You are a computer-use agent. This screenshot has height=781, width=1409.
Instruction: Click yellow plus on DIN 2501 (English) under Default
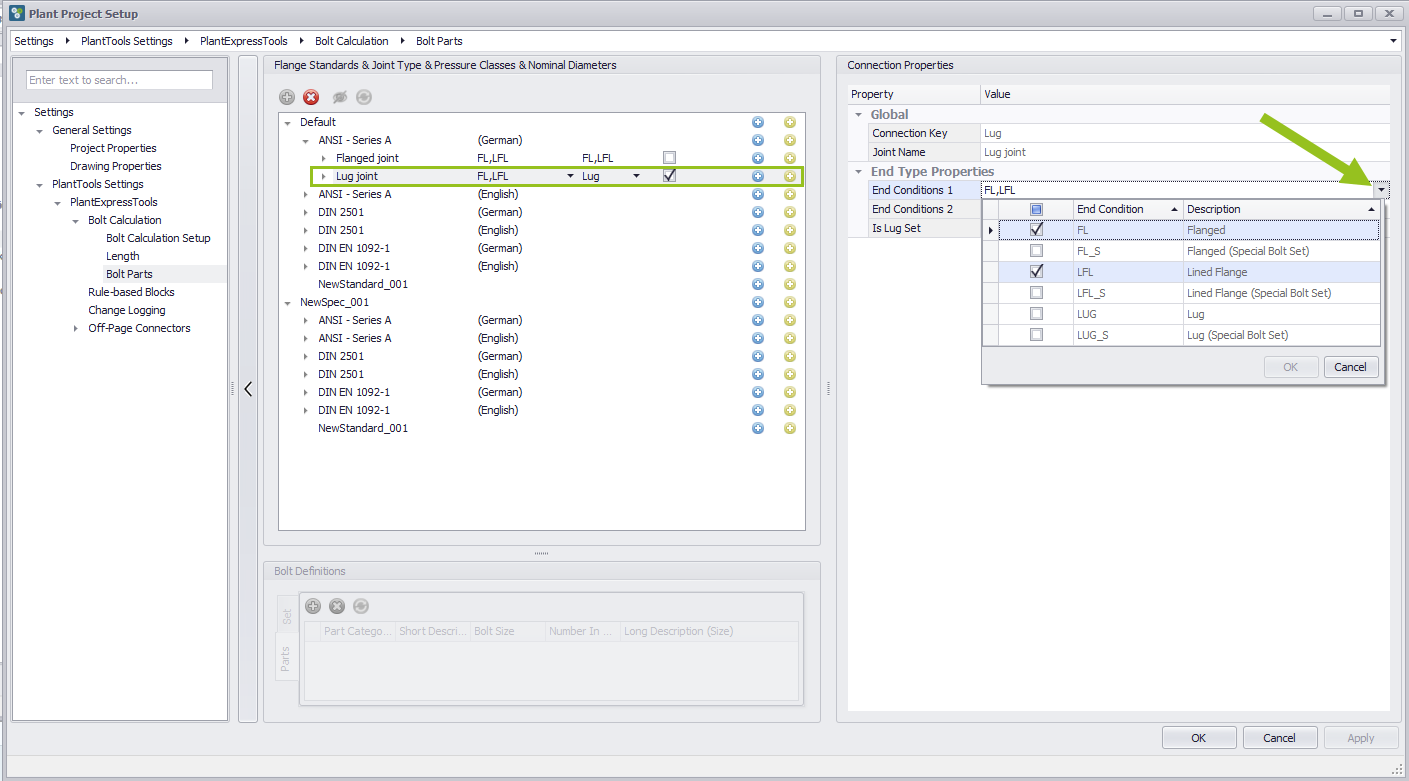790,230
